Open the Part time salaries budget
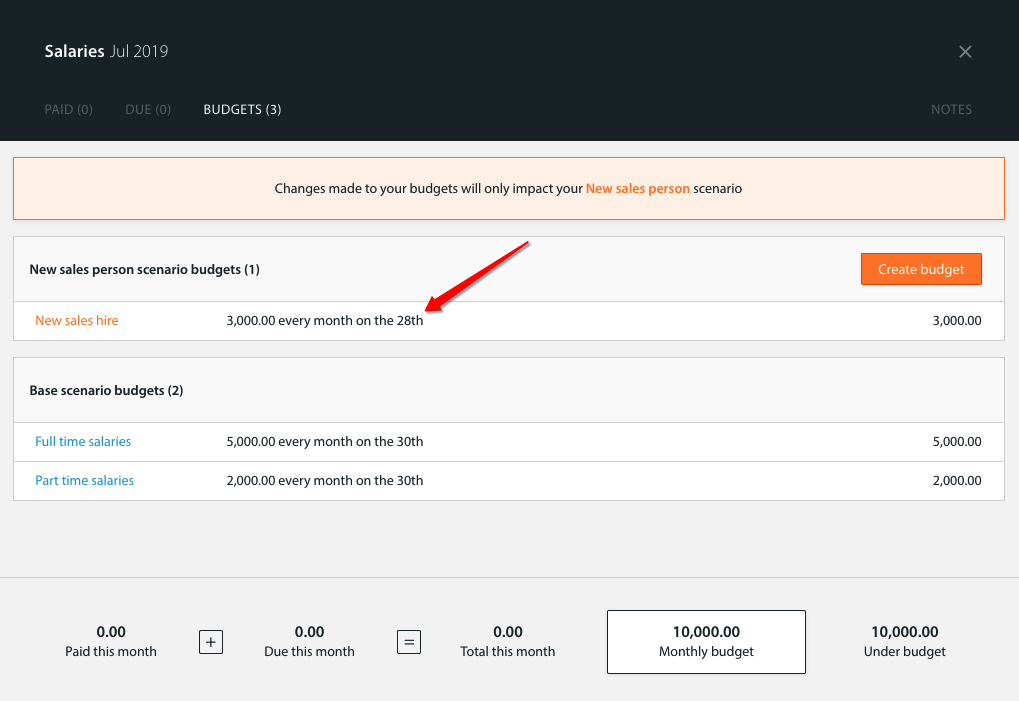This screenshot has height=701, width=1019. pyautogui.click(x=84, y=480)
